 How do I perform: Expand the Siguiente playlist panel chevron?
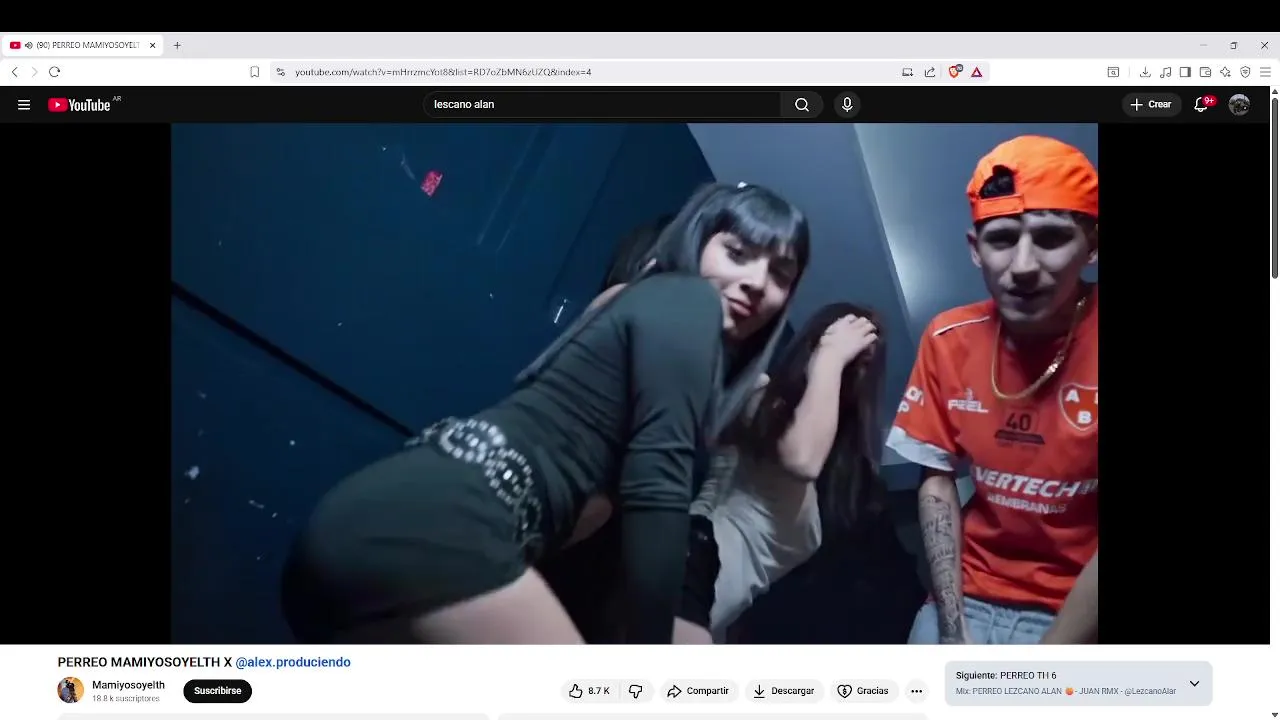[x=1194, y=684]
